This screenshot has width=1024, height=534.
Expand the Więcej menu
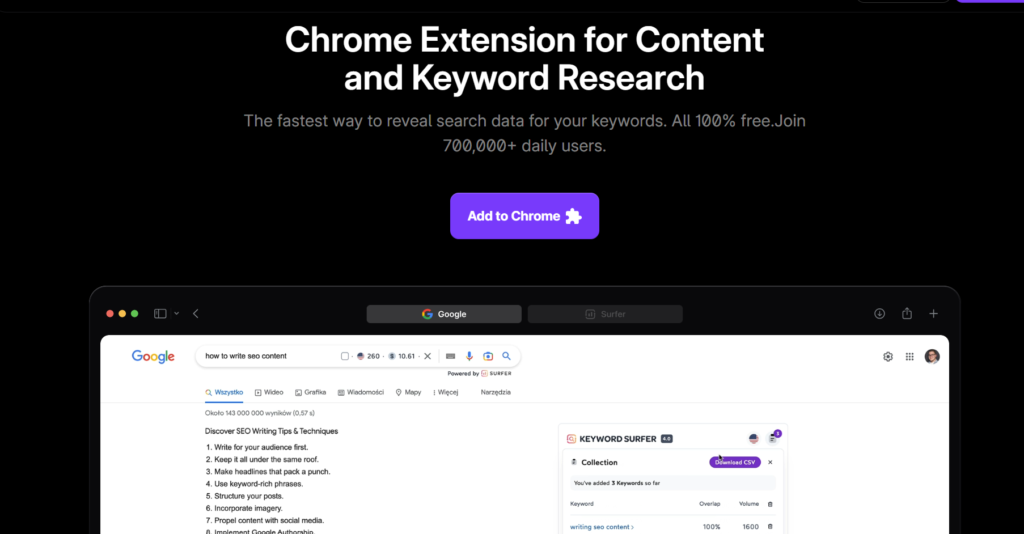pos(445,392)
